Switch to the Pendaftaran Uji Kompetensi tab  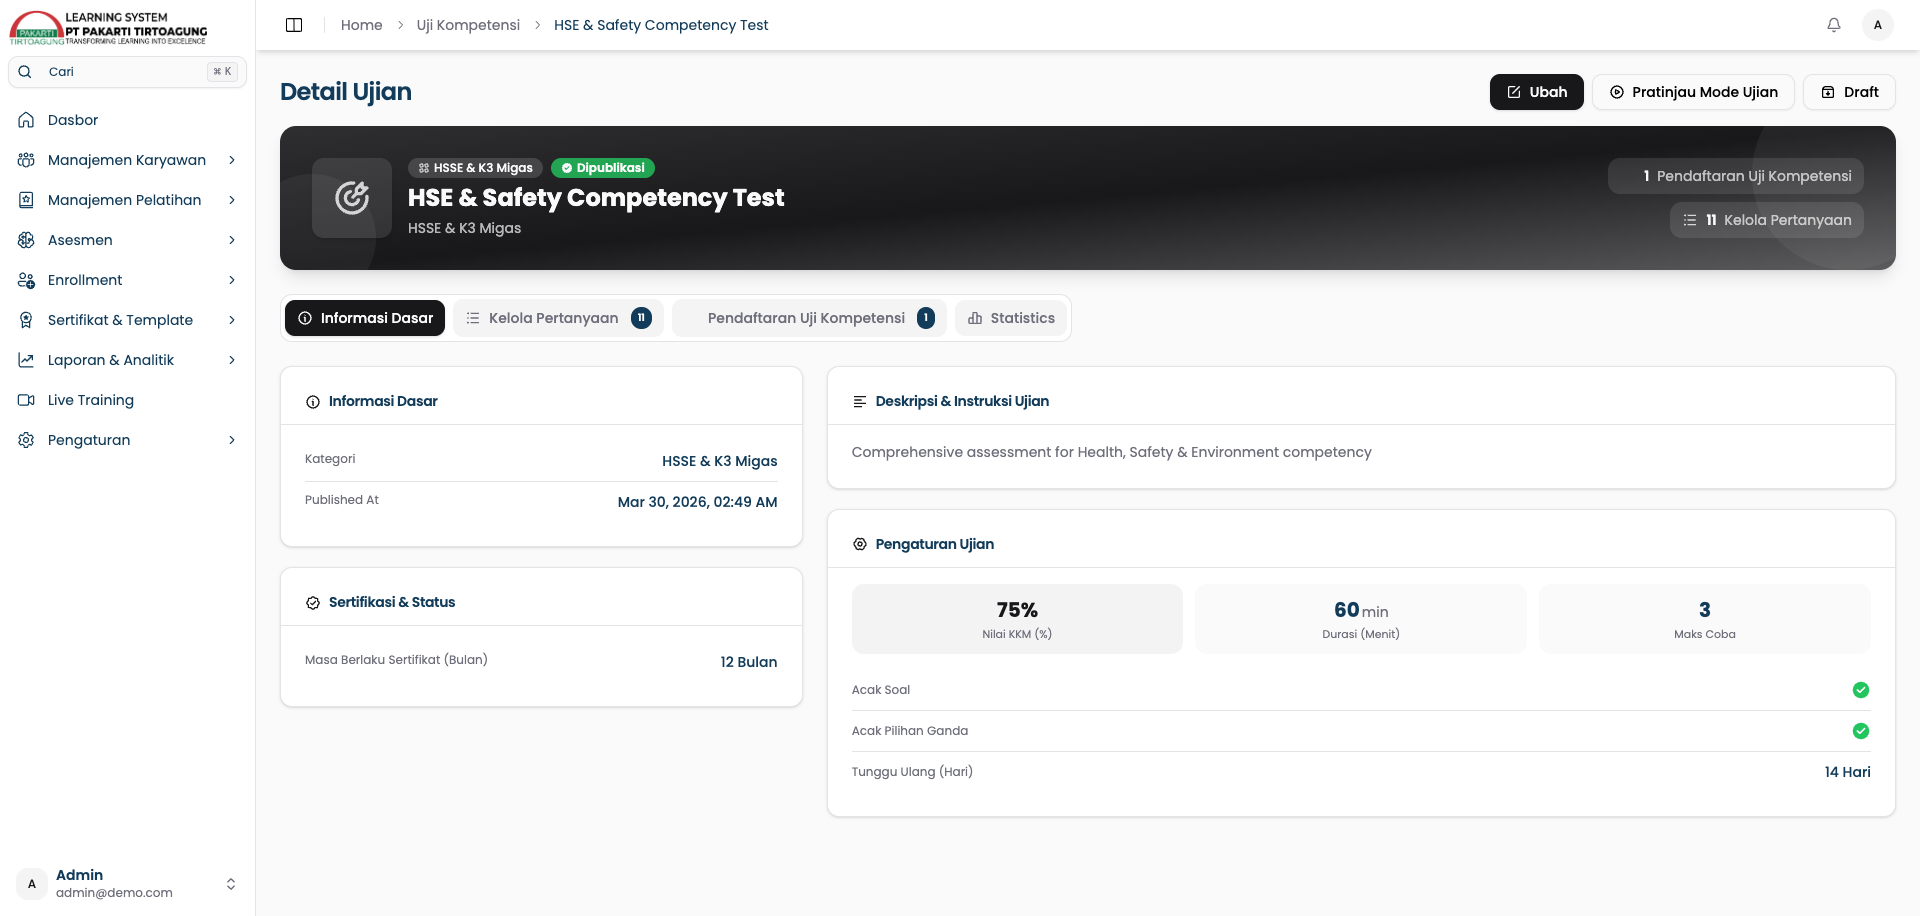(x=810, y=318)
